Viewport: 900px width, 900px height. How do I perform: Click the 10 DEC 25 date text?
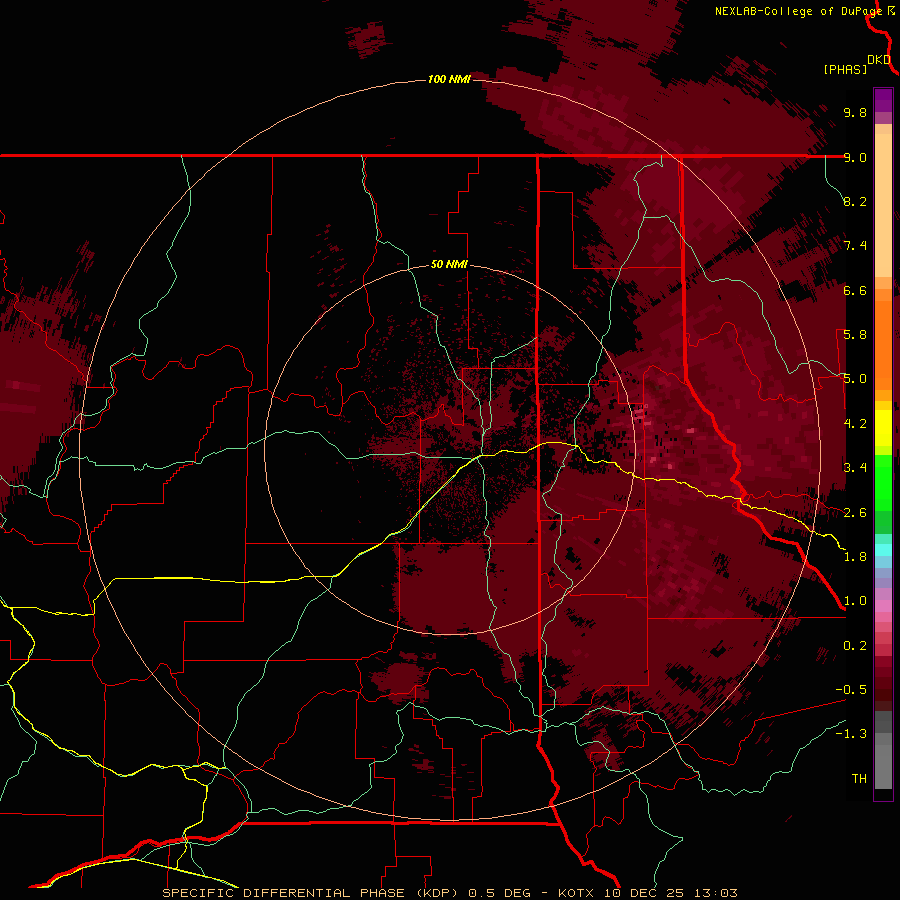(x=643, y=893)
